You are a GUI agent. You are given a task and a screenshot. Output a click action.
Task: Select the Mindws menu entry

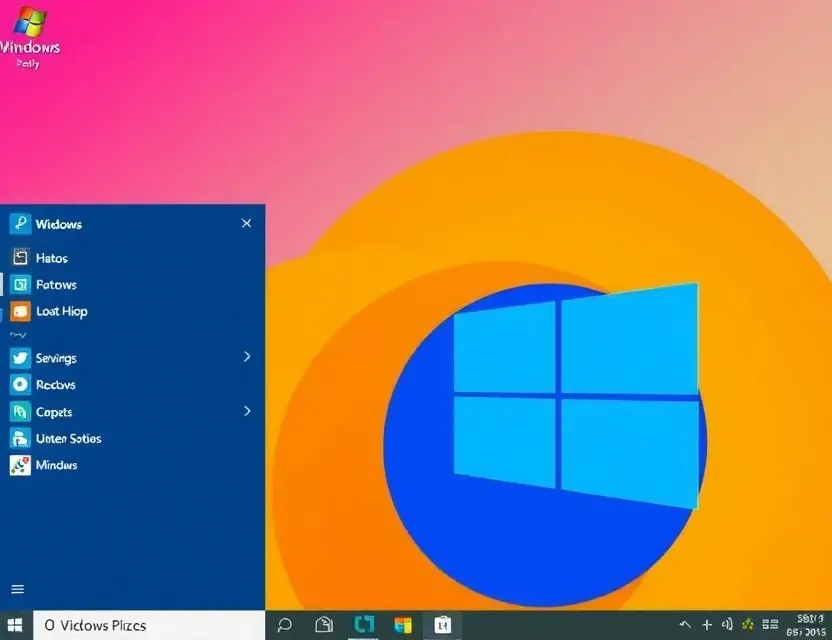[x=133, y=465]
